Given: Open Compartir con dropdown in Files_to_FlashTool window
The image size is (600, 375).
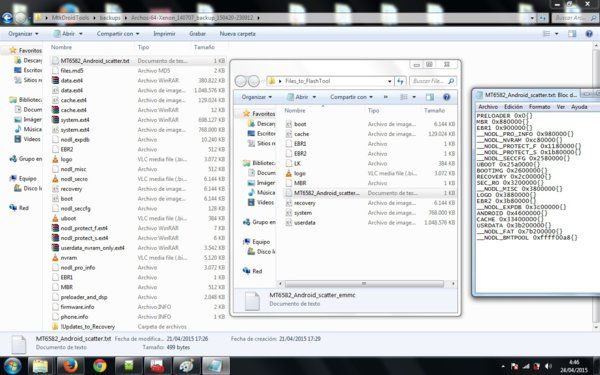Looking at the screenshot, I should 351,97.
